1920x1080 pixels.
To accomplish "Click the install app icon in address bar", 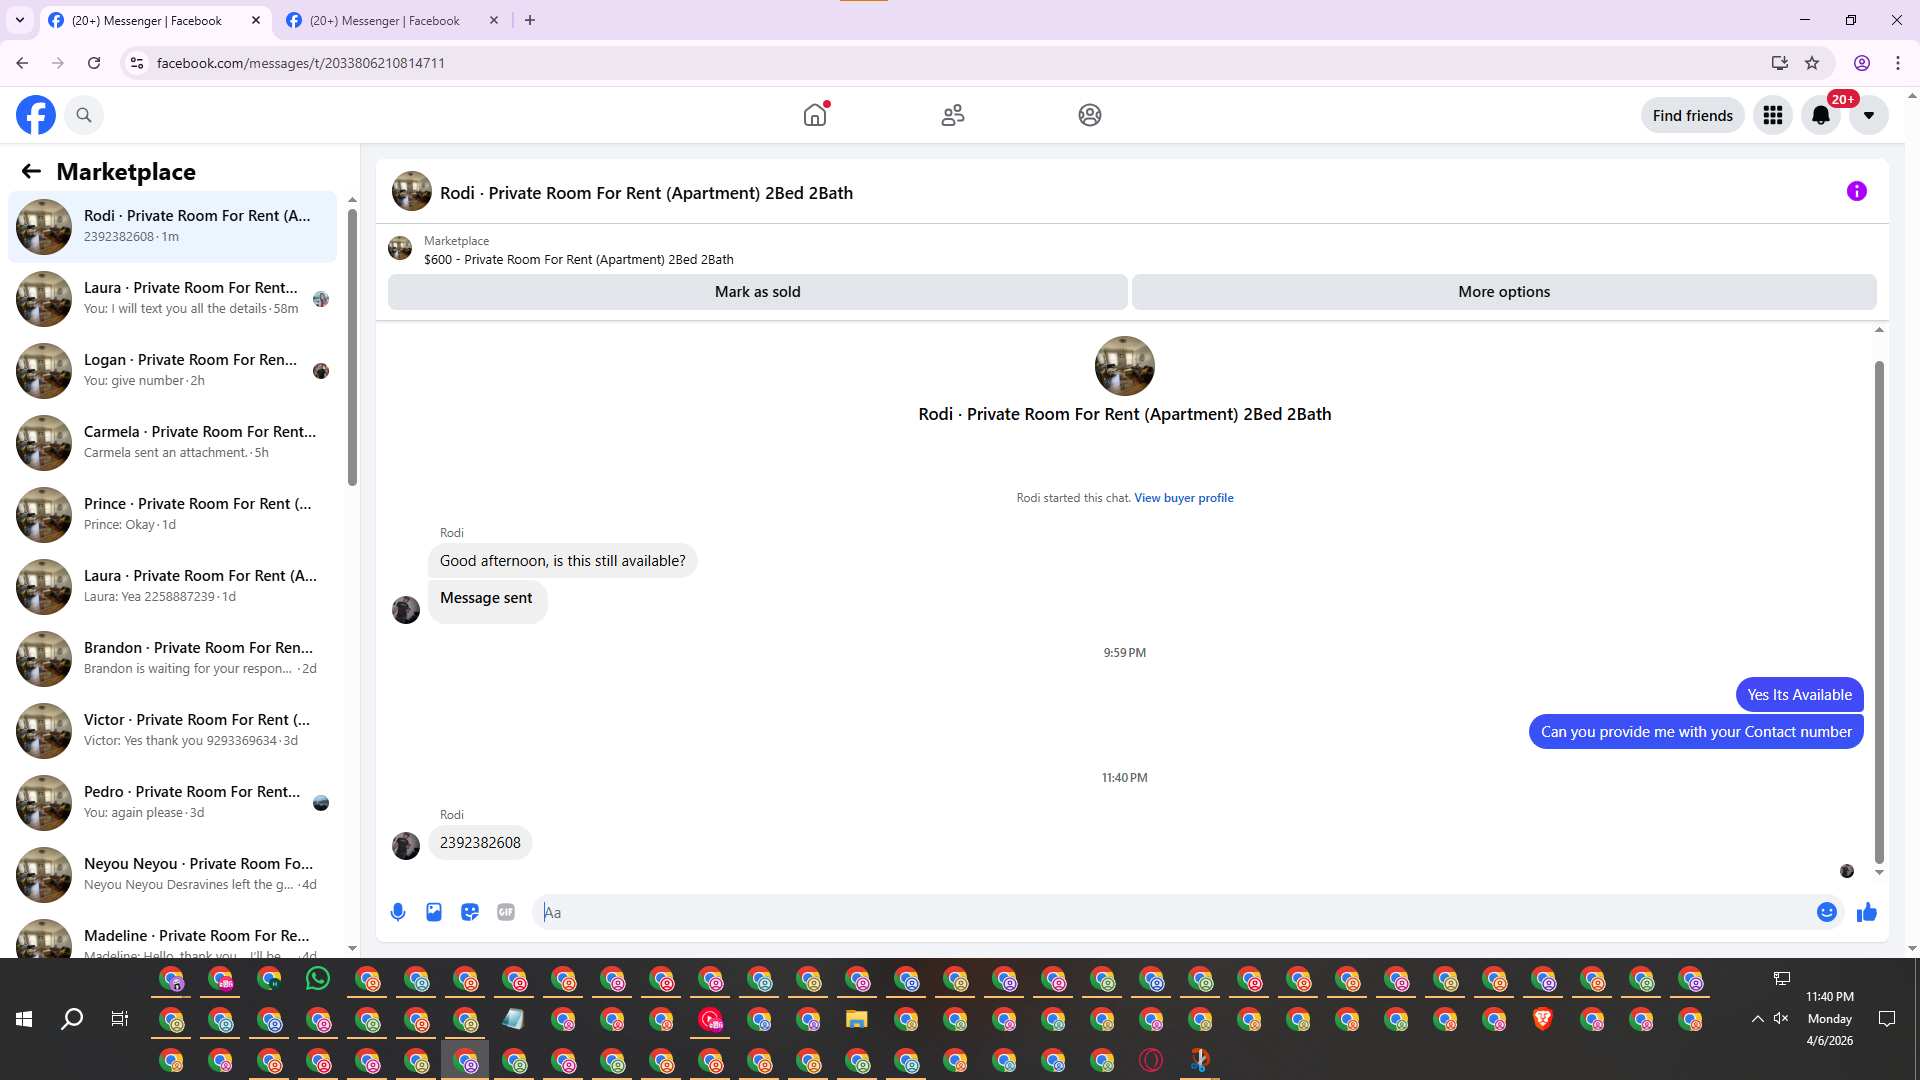I will (1780, 63).
